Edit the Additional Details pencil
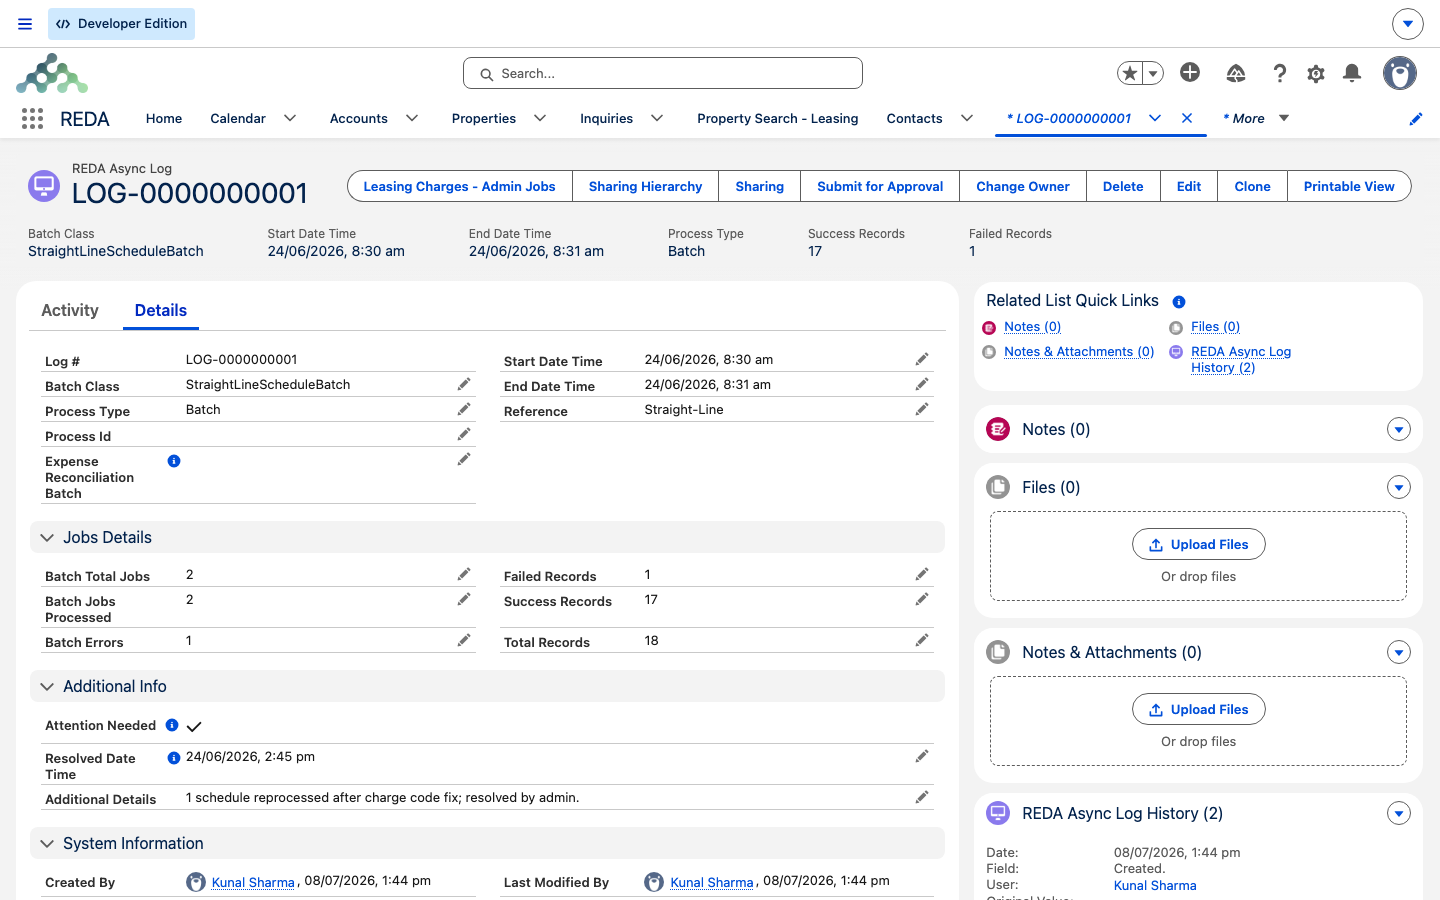 pyautogui.click(x=922, y=798)
